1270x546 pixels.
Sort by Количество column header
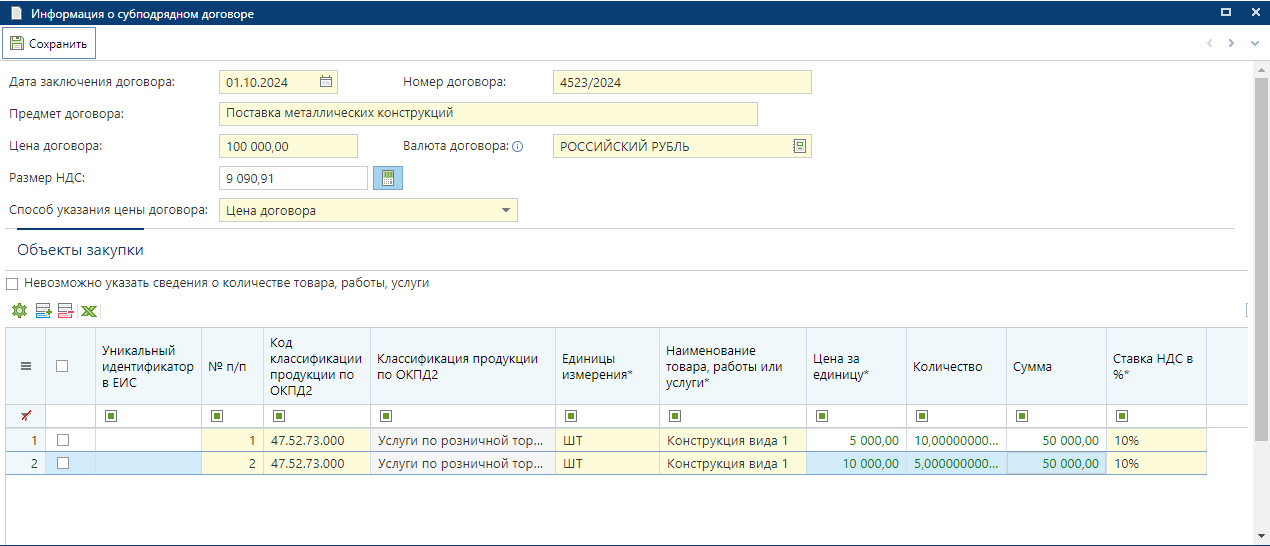tap(956, 366)
